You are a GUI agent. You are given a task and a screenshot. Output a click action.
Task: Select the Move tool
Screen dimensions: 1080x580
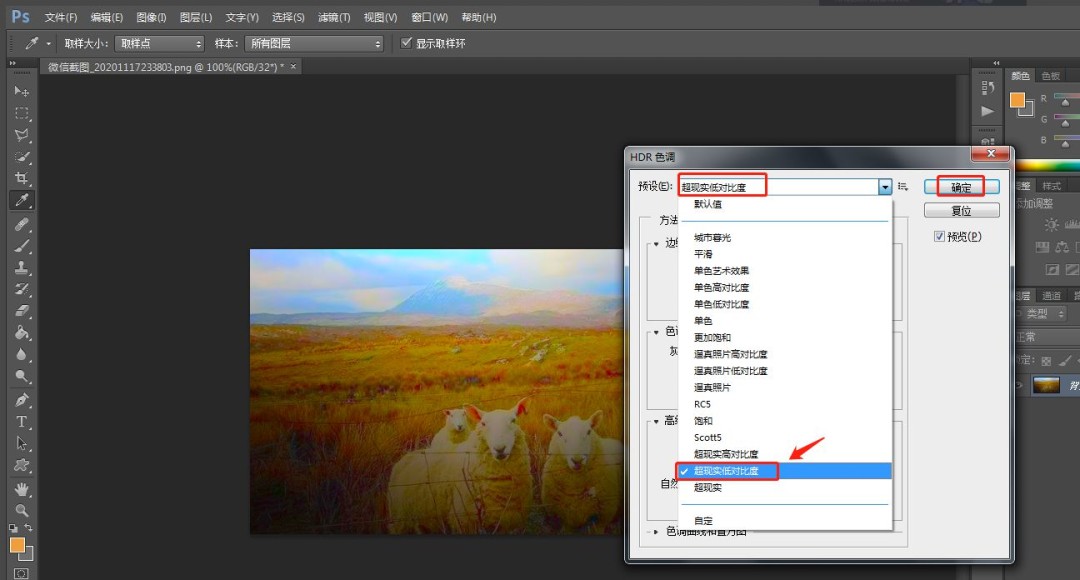tap(21, 91)
